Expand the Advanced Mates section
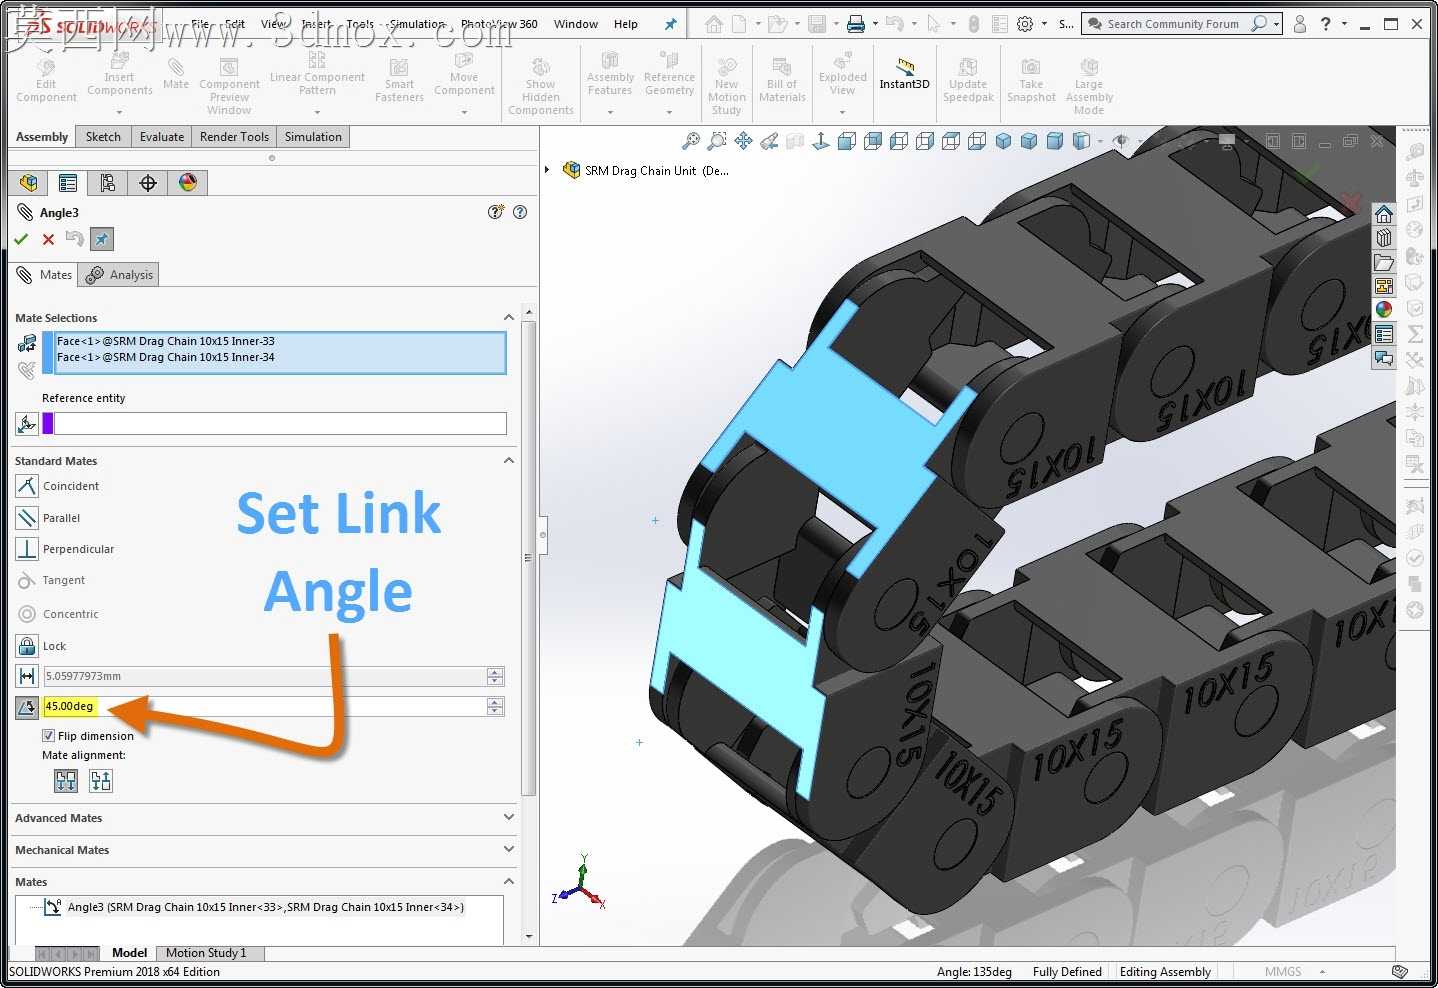The height and width of the screenshot is (988, 1438). tap(509, 817)
